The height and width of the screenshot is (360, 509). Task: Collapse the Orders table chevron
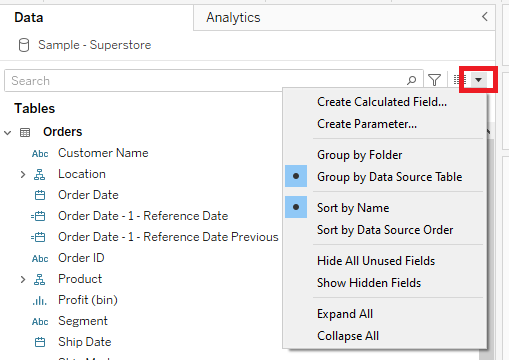click(8, 133)
